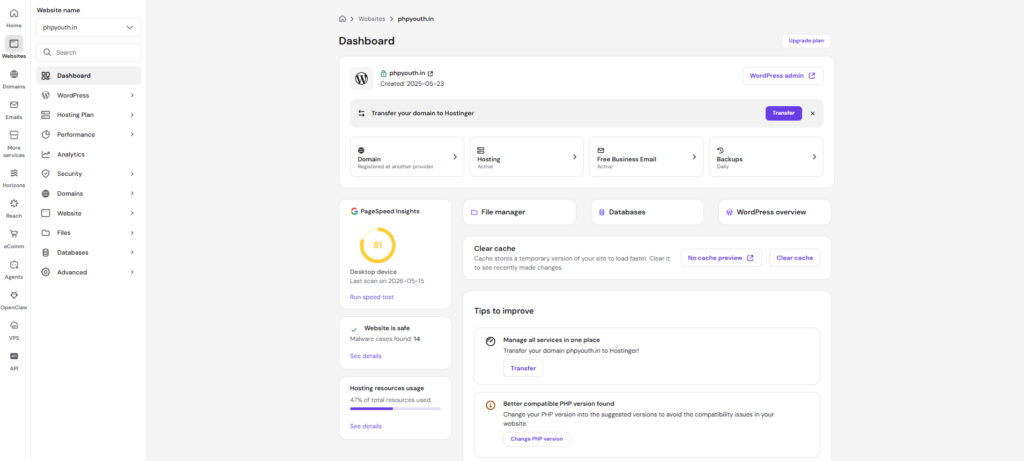Click No cache preview button
Screen dimensions: 1024x461
click(x=721, y=258)
